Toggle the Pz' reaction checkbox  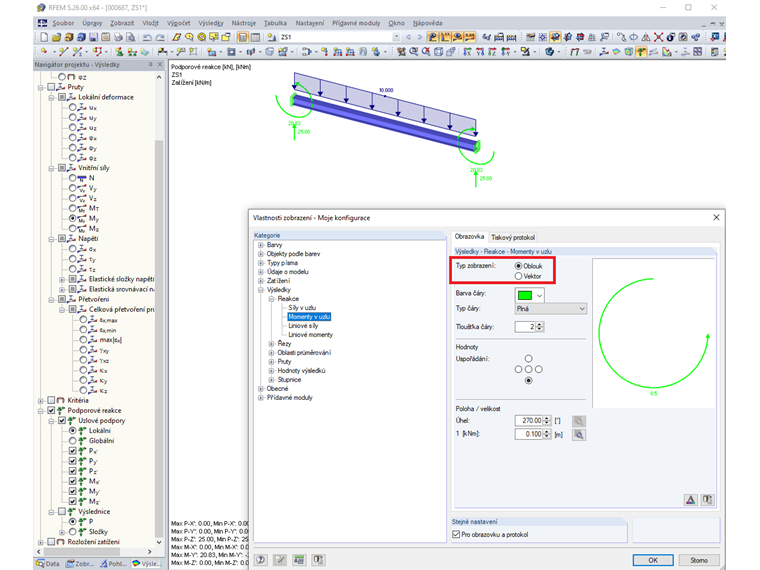tap(72, 471)
